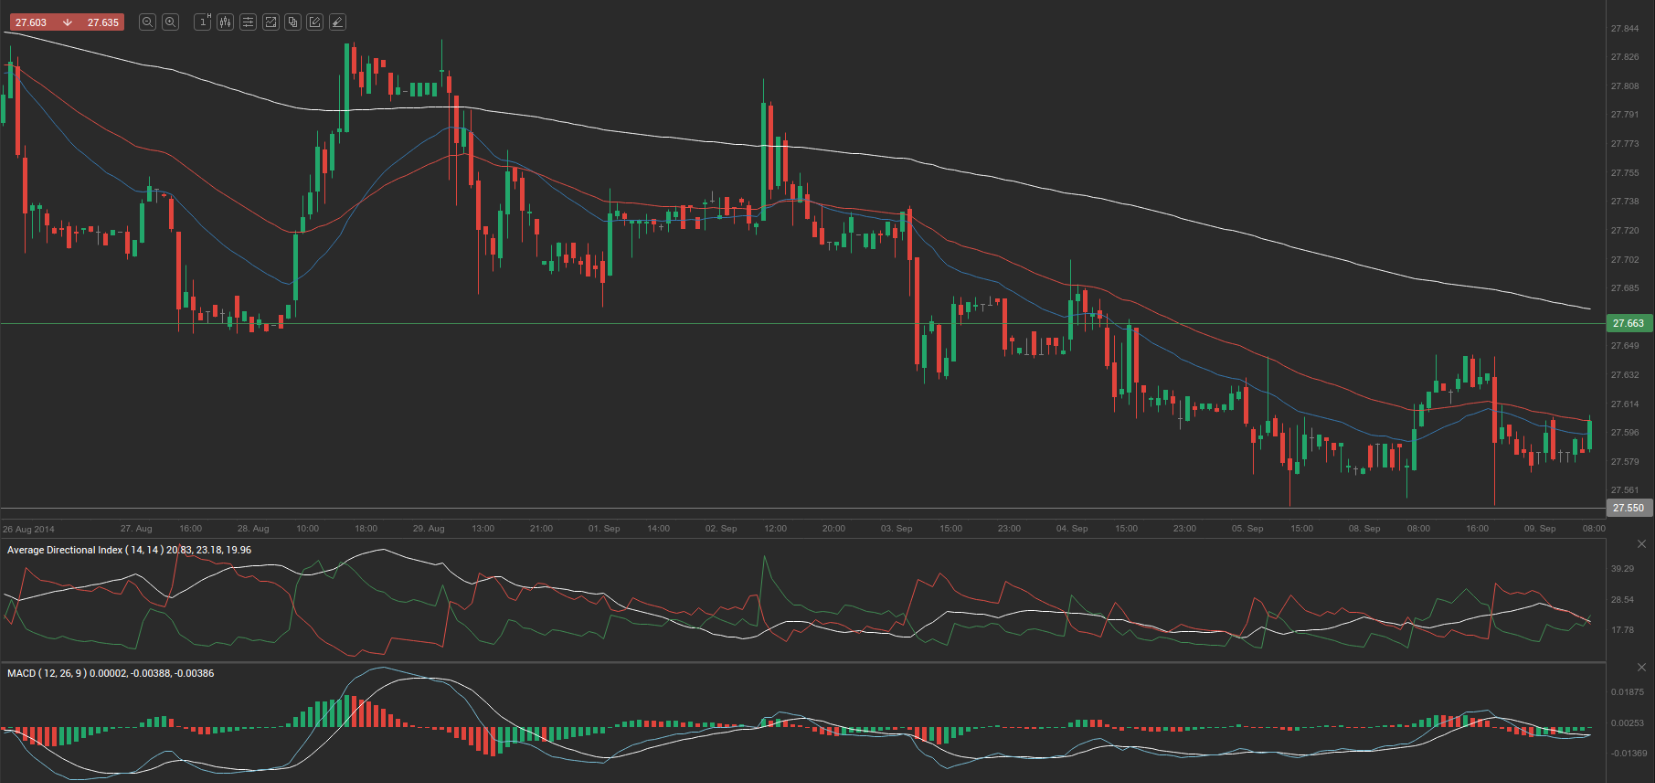
Task: Open the indicator settings sliders icon
Action: pos(248,22)
